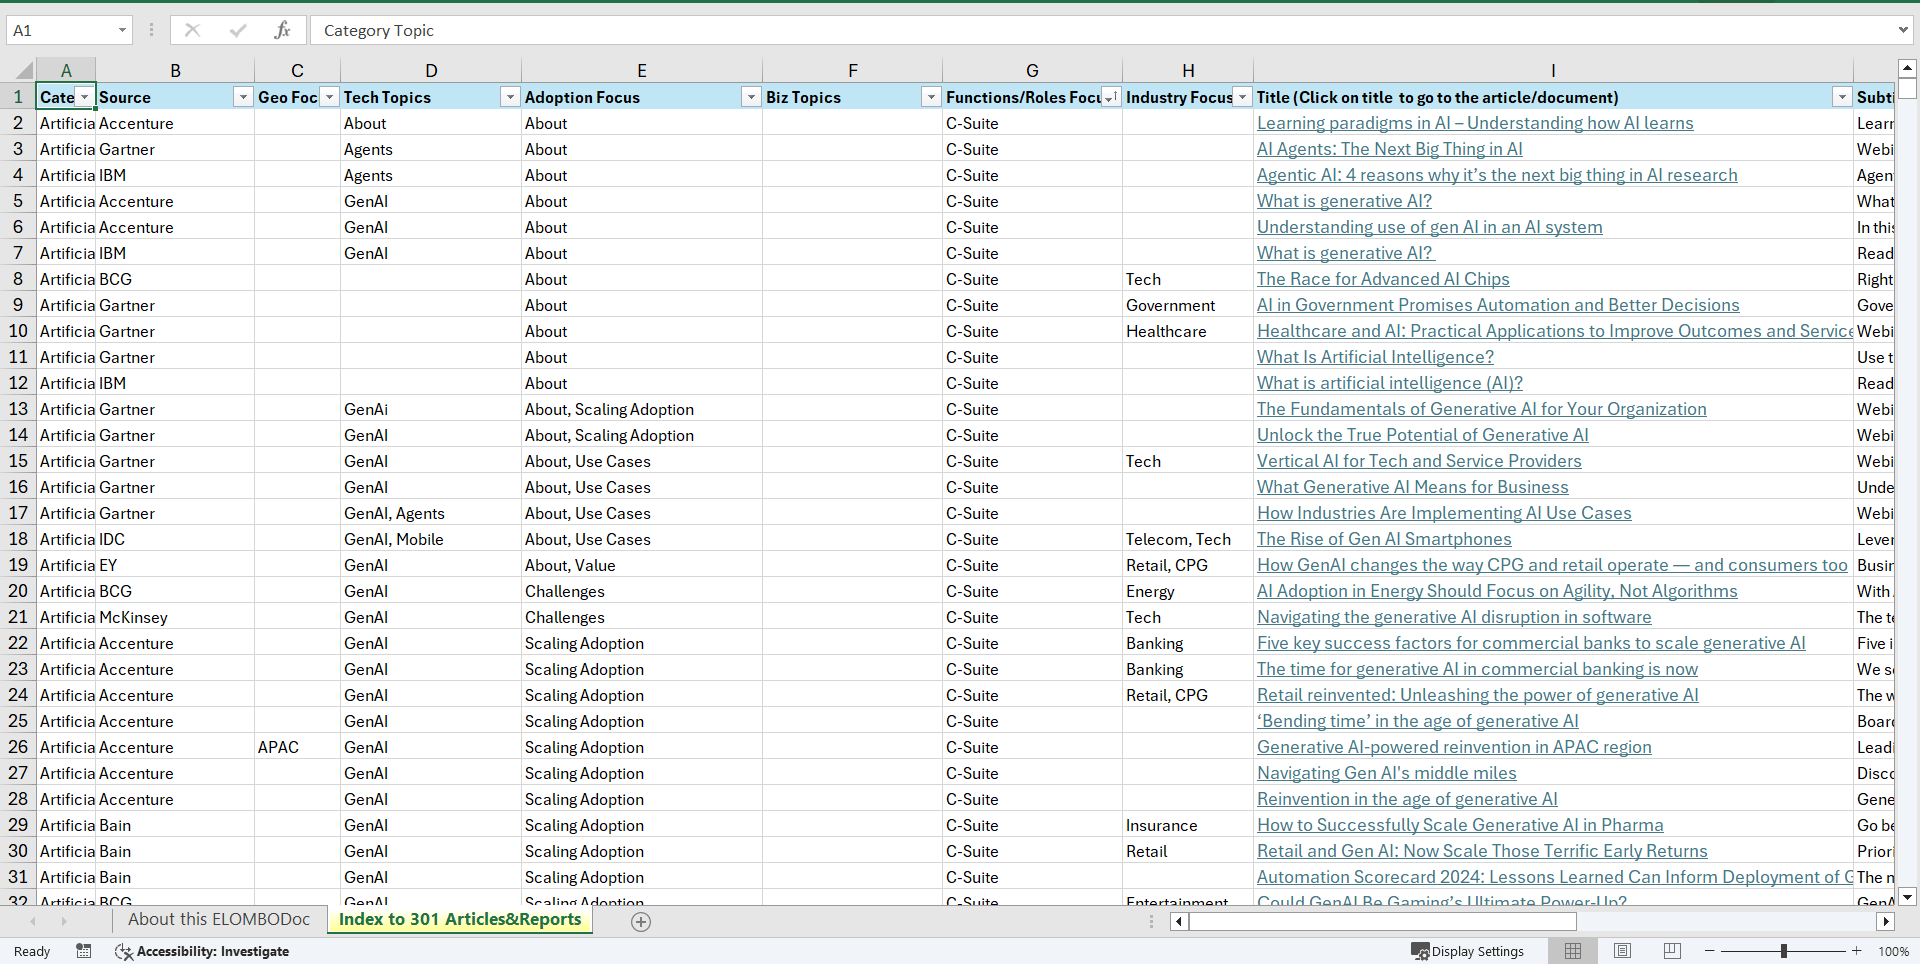Open Adoption Focus filter dropdown

point(751,97)
